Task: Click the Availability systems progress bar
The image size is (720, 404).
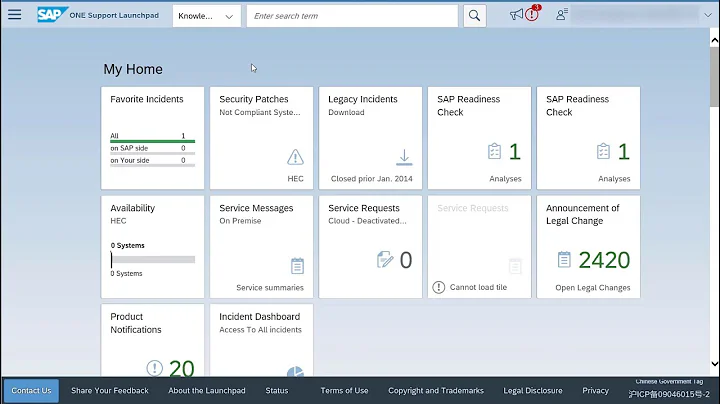Action: coord(153,259)
